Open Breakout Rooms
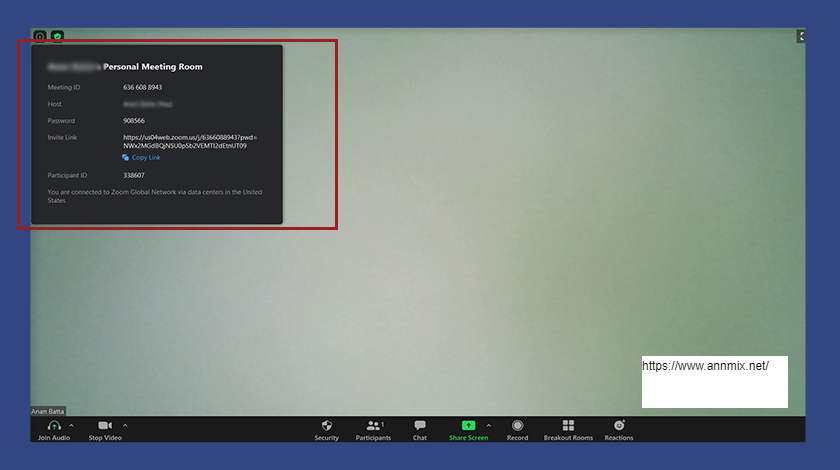 coord(568,430)
